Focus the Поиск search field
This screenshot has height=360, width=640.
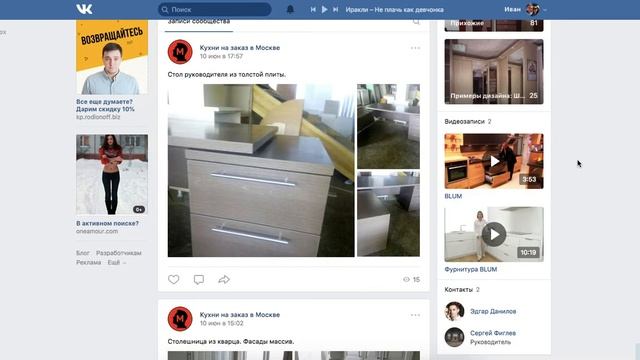click(215, 9)
